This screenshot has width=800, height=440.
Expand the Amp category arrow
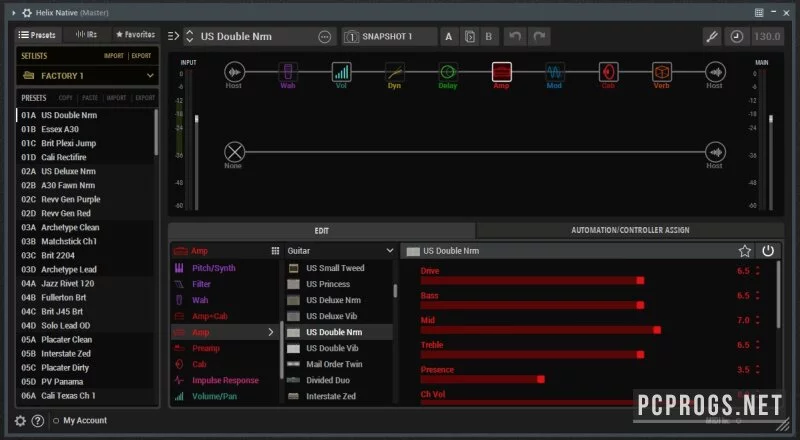tap(270, 332)
